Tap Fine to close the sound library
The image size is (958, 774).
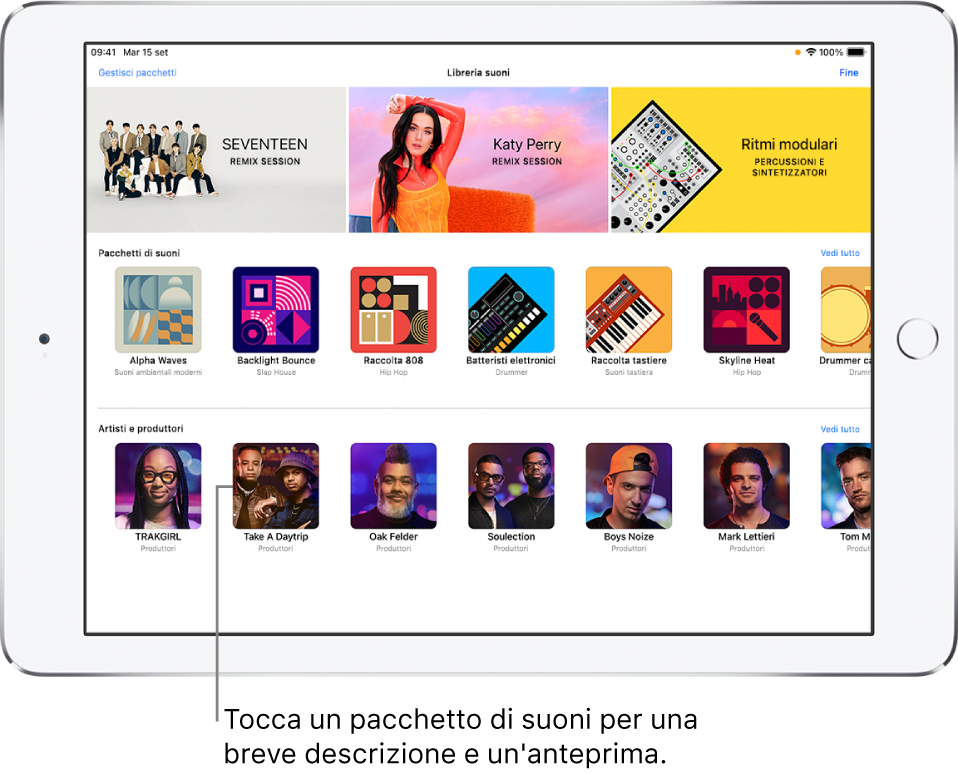pos(849,73)
